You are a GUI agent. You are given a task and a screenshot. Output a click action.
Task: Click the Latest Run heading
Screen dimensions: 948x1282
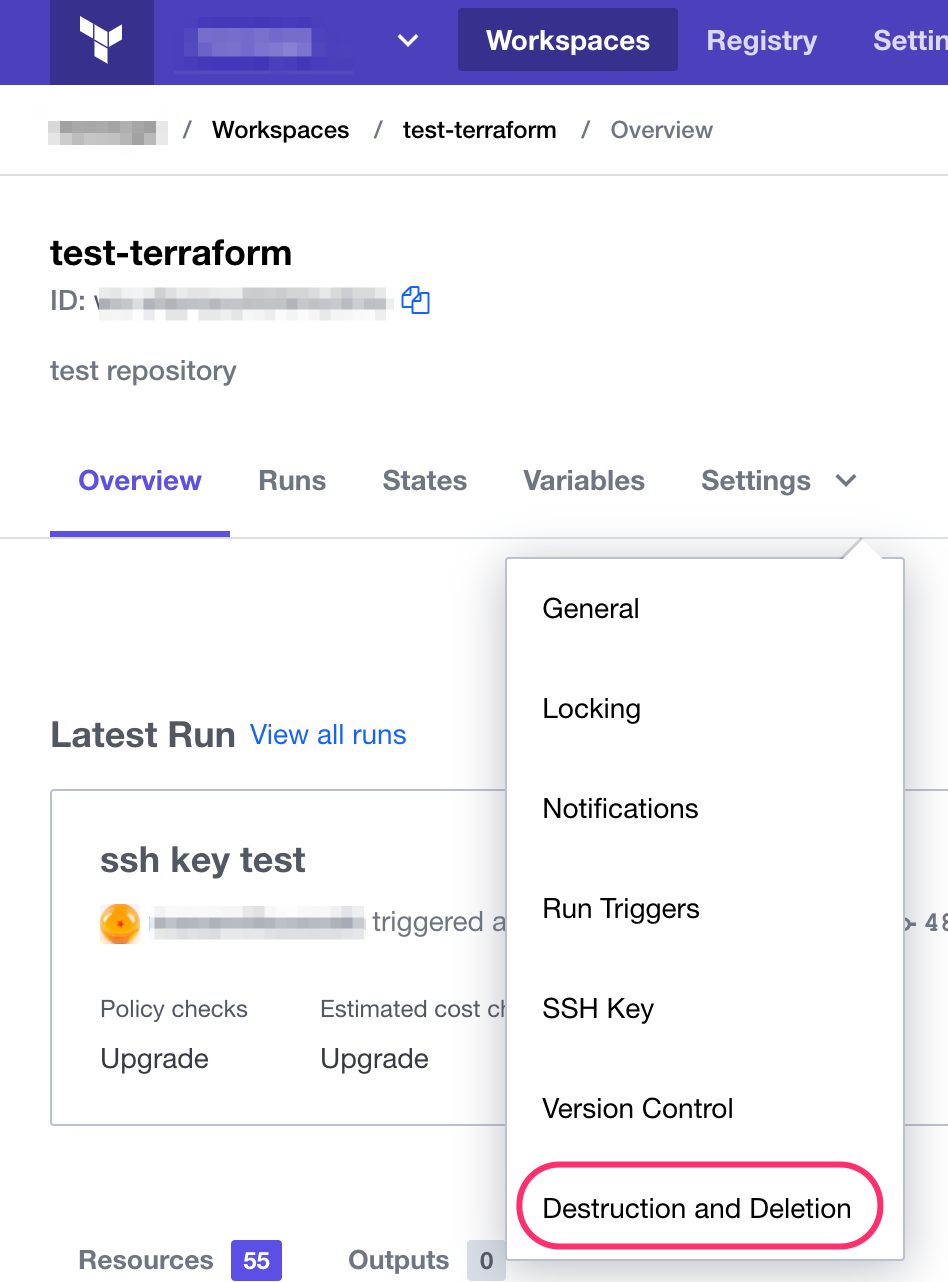coord(143,735)
